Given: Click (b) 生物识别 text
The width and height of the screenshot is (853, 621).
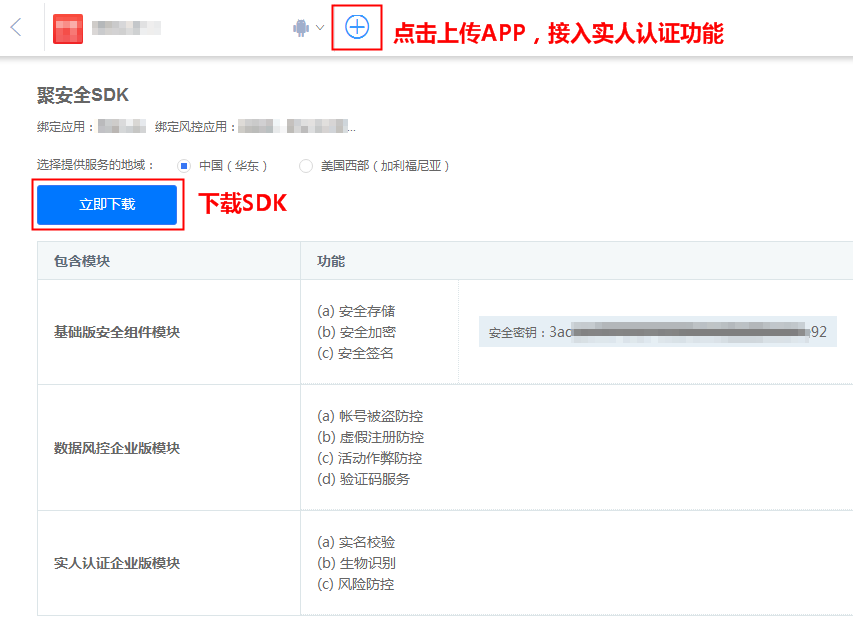Looking at the screenshot, I should (x=356, y=563).
